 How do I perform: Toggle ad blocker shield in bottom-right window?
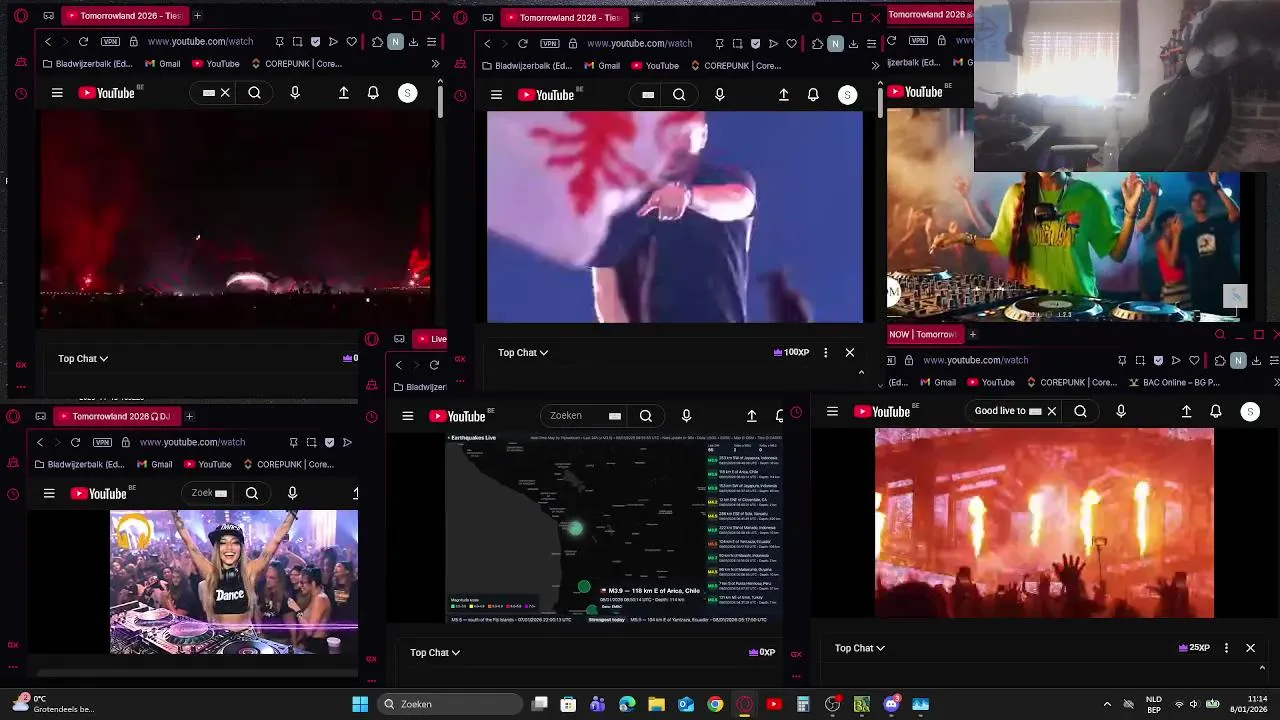[1158, 360]
